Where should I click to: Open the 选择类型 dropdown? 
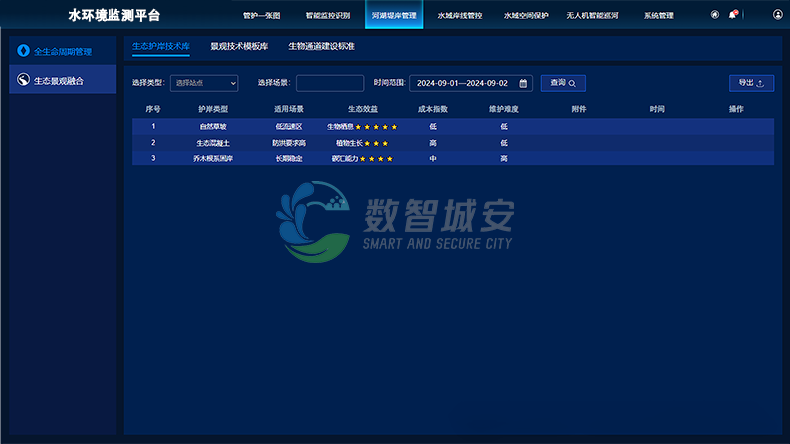pos(204,83)
